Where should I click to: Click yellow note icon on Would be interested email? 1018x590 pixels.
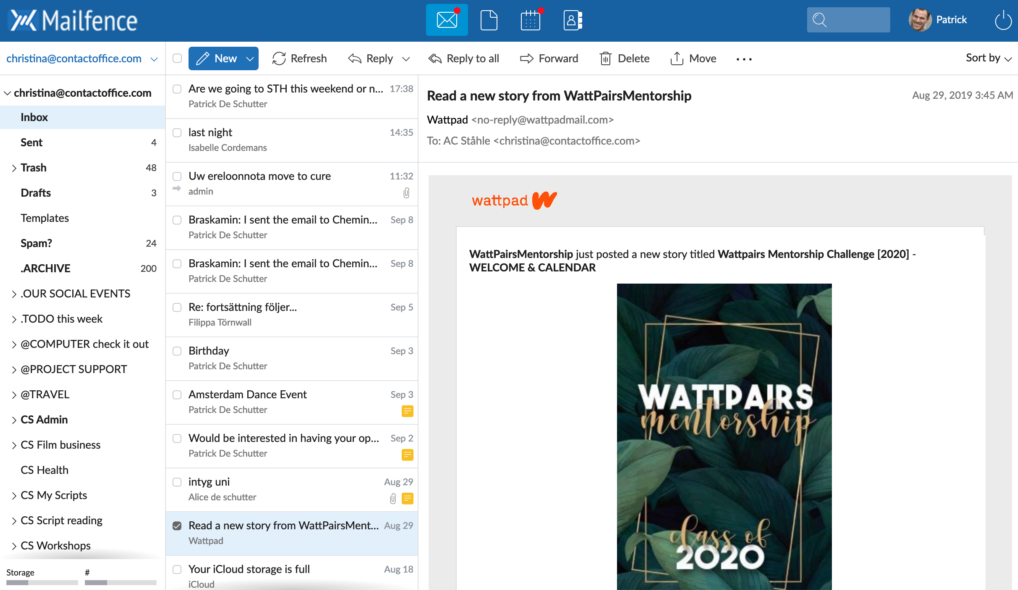407,454
